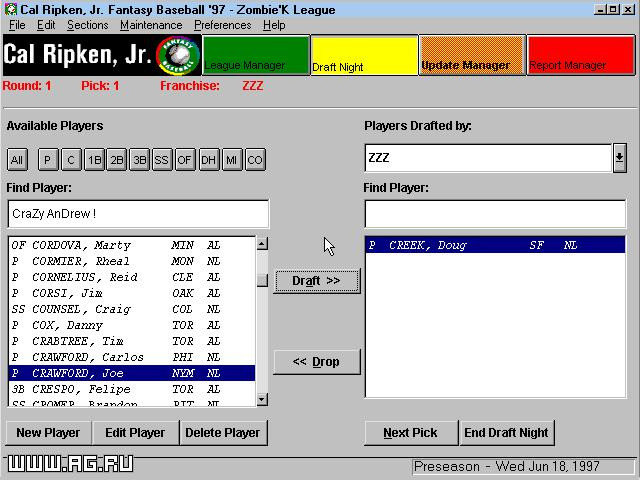640x480 pixels.
Task: Select CORDOVA, Marty in available players
Action: coord(132,245)
